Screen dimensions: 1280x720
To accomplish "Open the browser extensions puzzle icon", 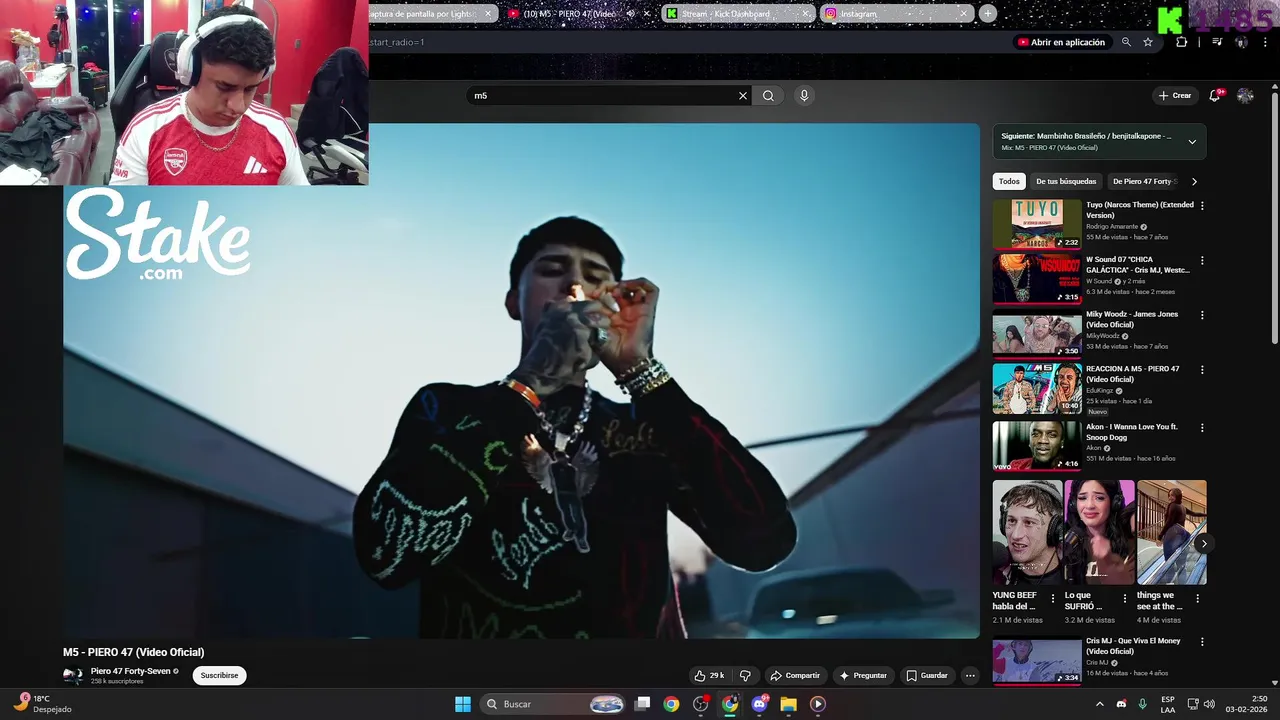I will pyautogui.click(x=1182, y=42).
